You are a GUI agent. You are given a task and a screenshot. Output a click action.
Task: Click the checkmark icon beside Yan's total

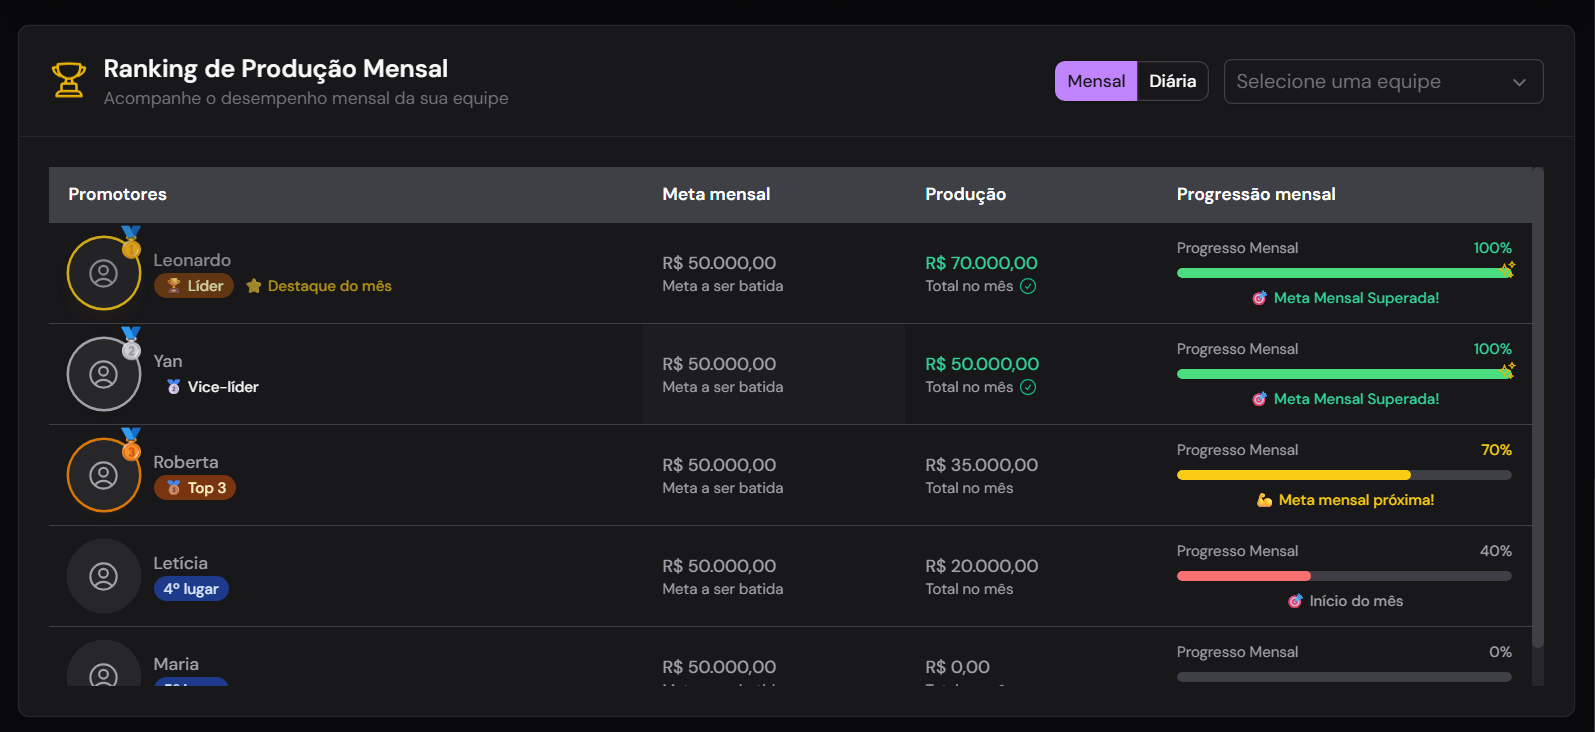1028,387
